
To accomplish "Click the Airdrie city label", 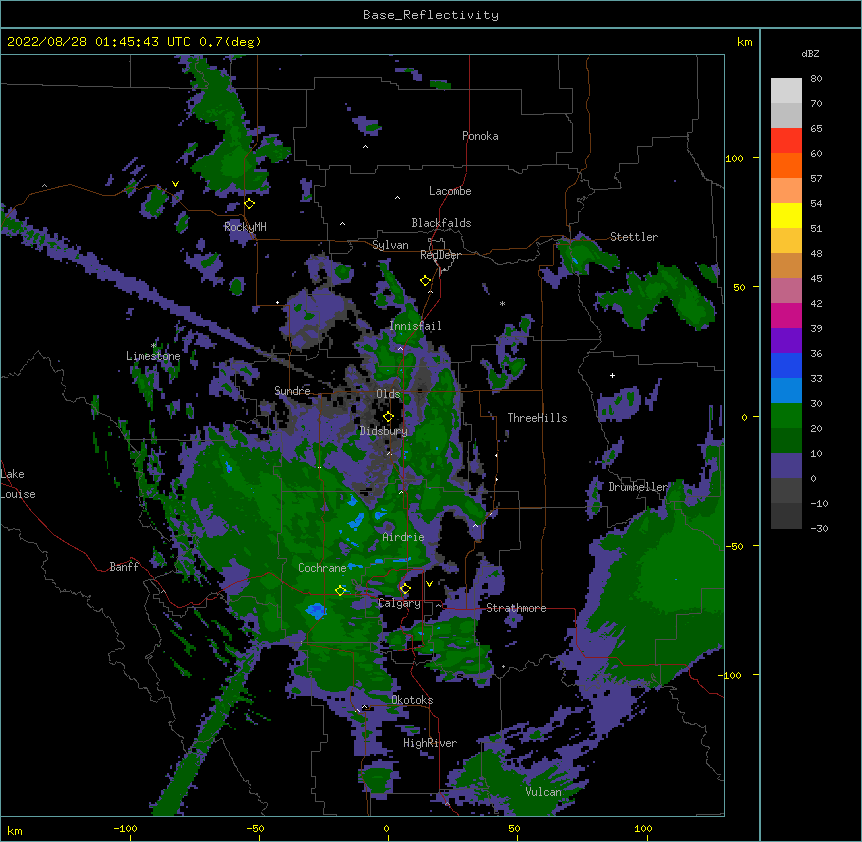I will [403, 537].
